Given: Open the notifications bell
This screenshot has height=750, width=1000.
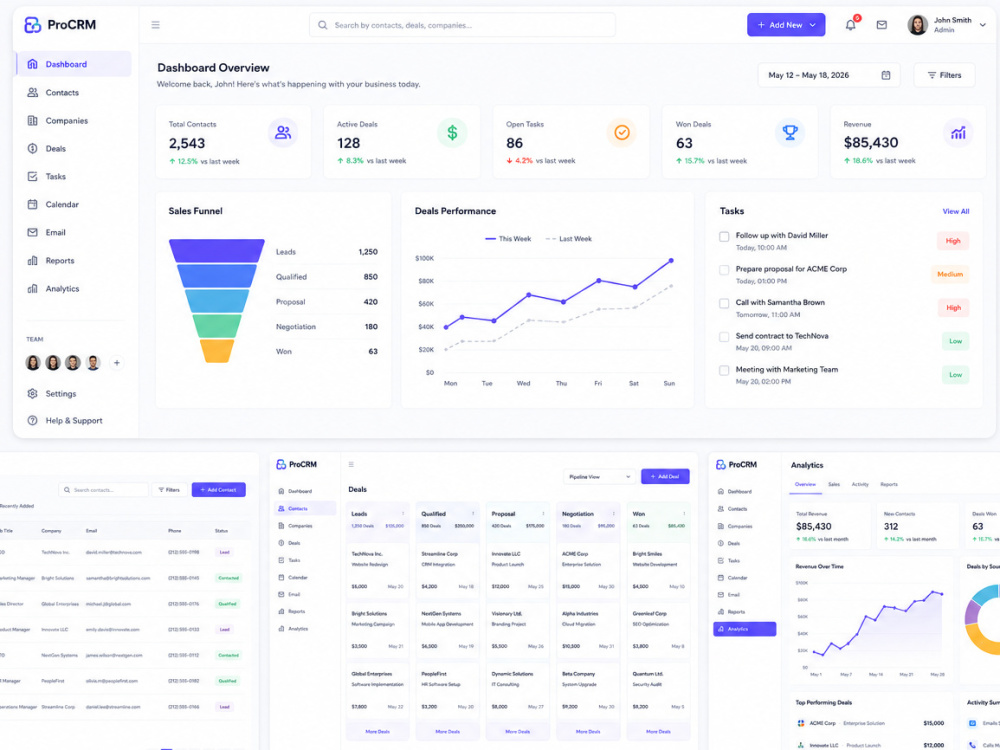Looking at the screenshot, I should tap(850, 25).
